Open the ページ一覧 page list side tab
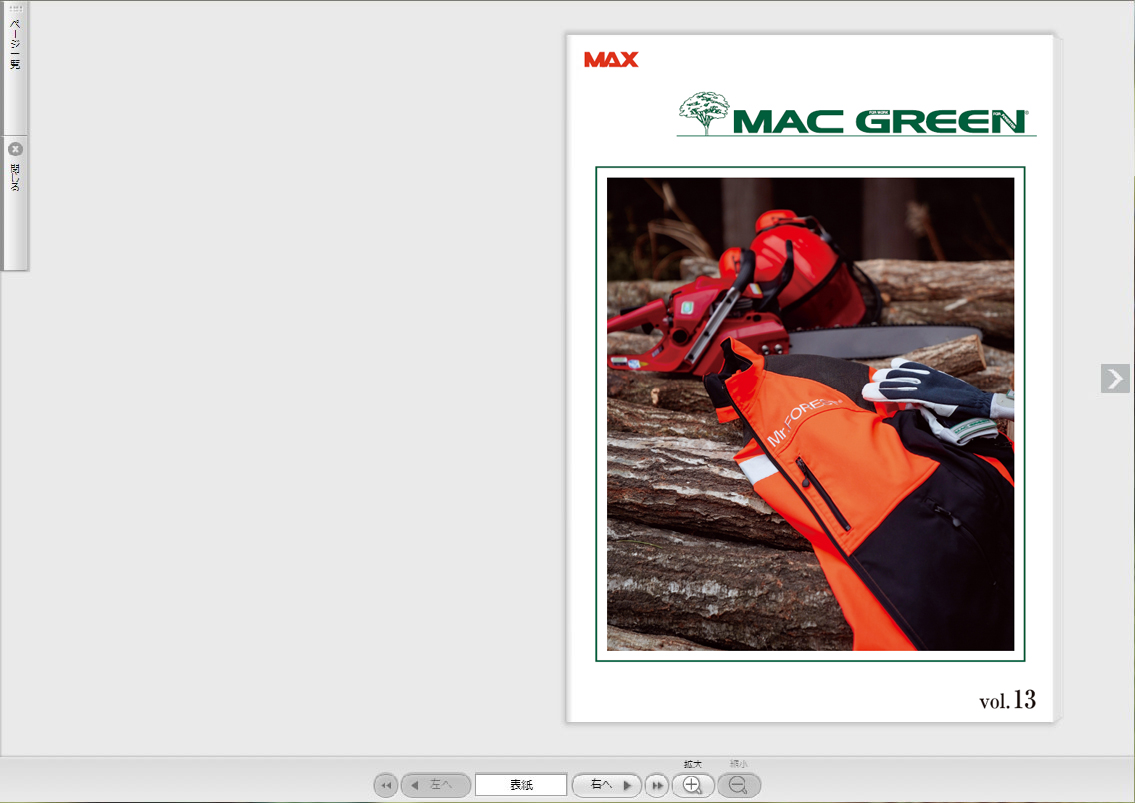Screen dimensions: 1135x803 coord(15,50)
